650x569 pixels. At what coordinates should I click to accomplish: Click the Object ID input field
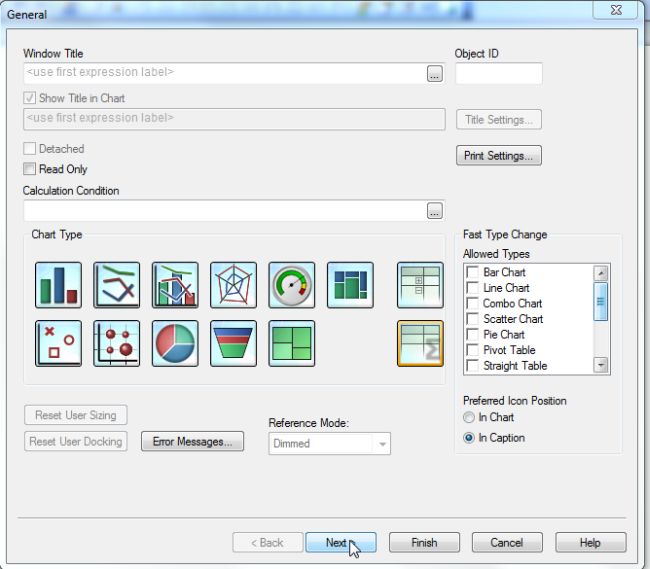click(499, 73)
